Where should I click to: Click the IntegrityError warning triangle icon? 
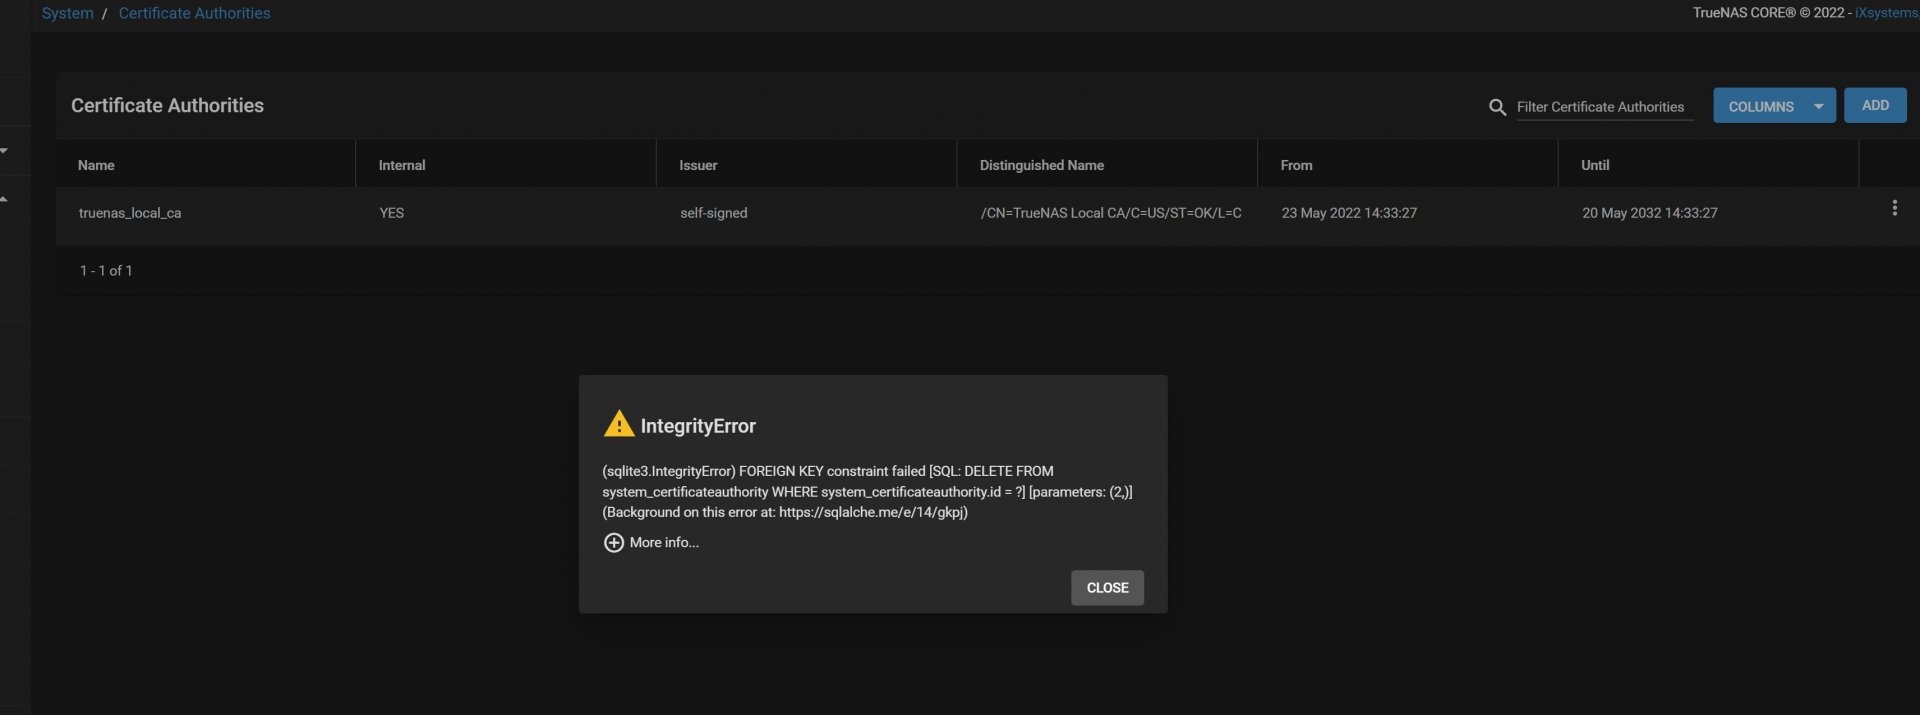(619, 424)
